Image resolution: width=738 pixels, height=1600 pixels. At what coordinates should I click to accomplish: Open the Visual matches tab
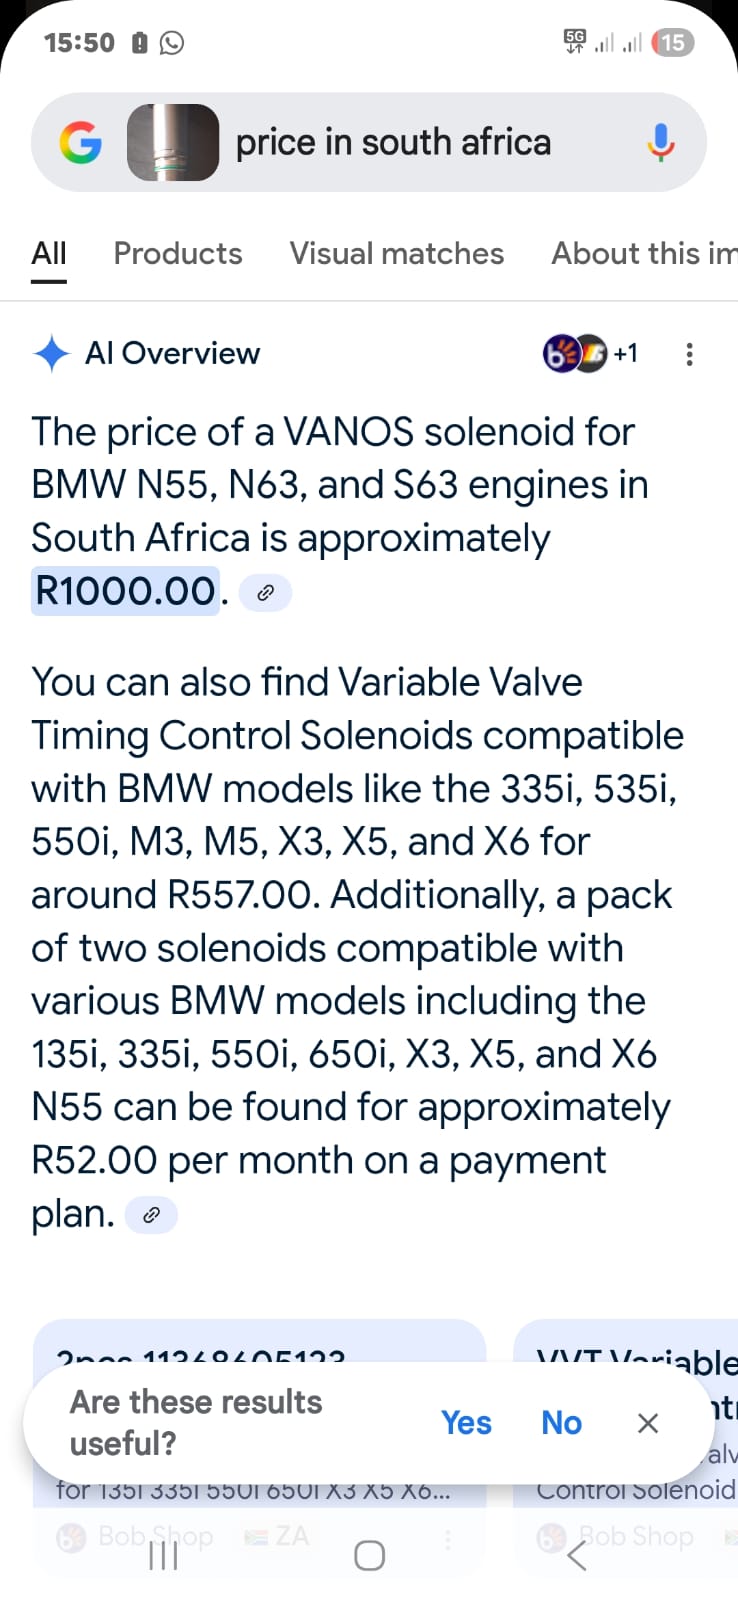(397, 254)
